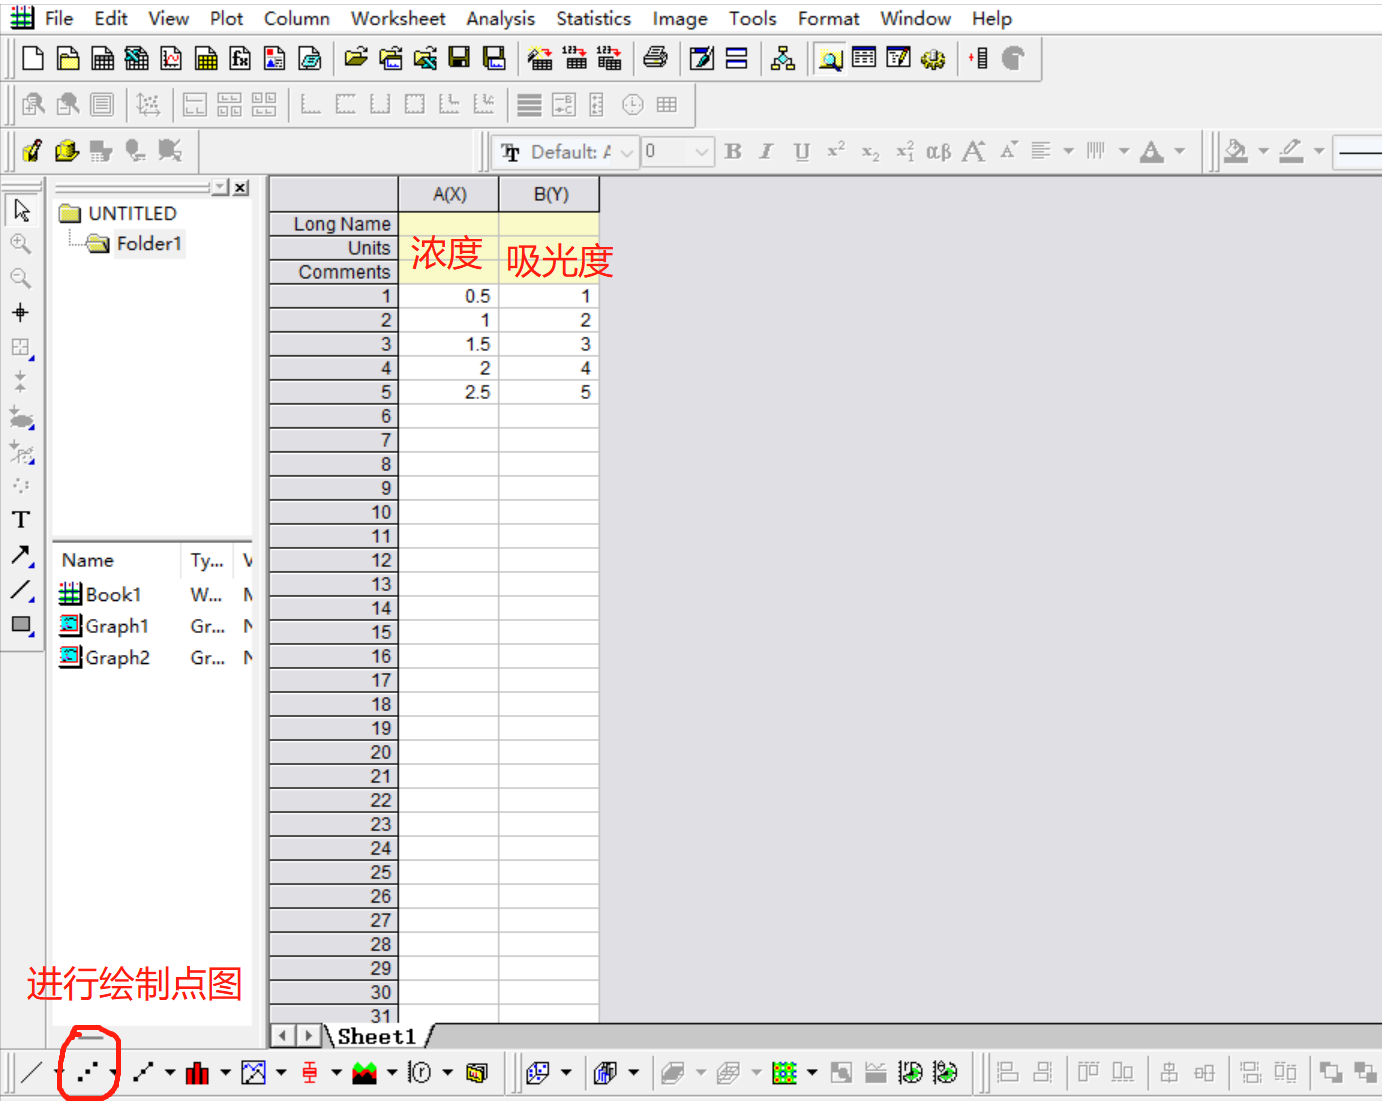Toggle Greek letters formatting
Screen dimensions: 1382x1101
[x=938, y=152]
